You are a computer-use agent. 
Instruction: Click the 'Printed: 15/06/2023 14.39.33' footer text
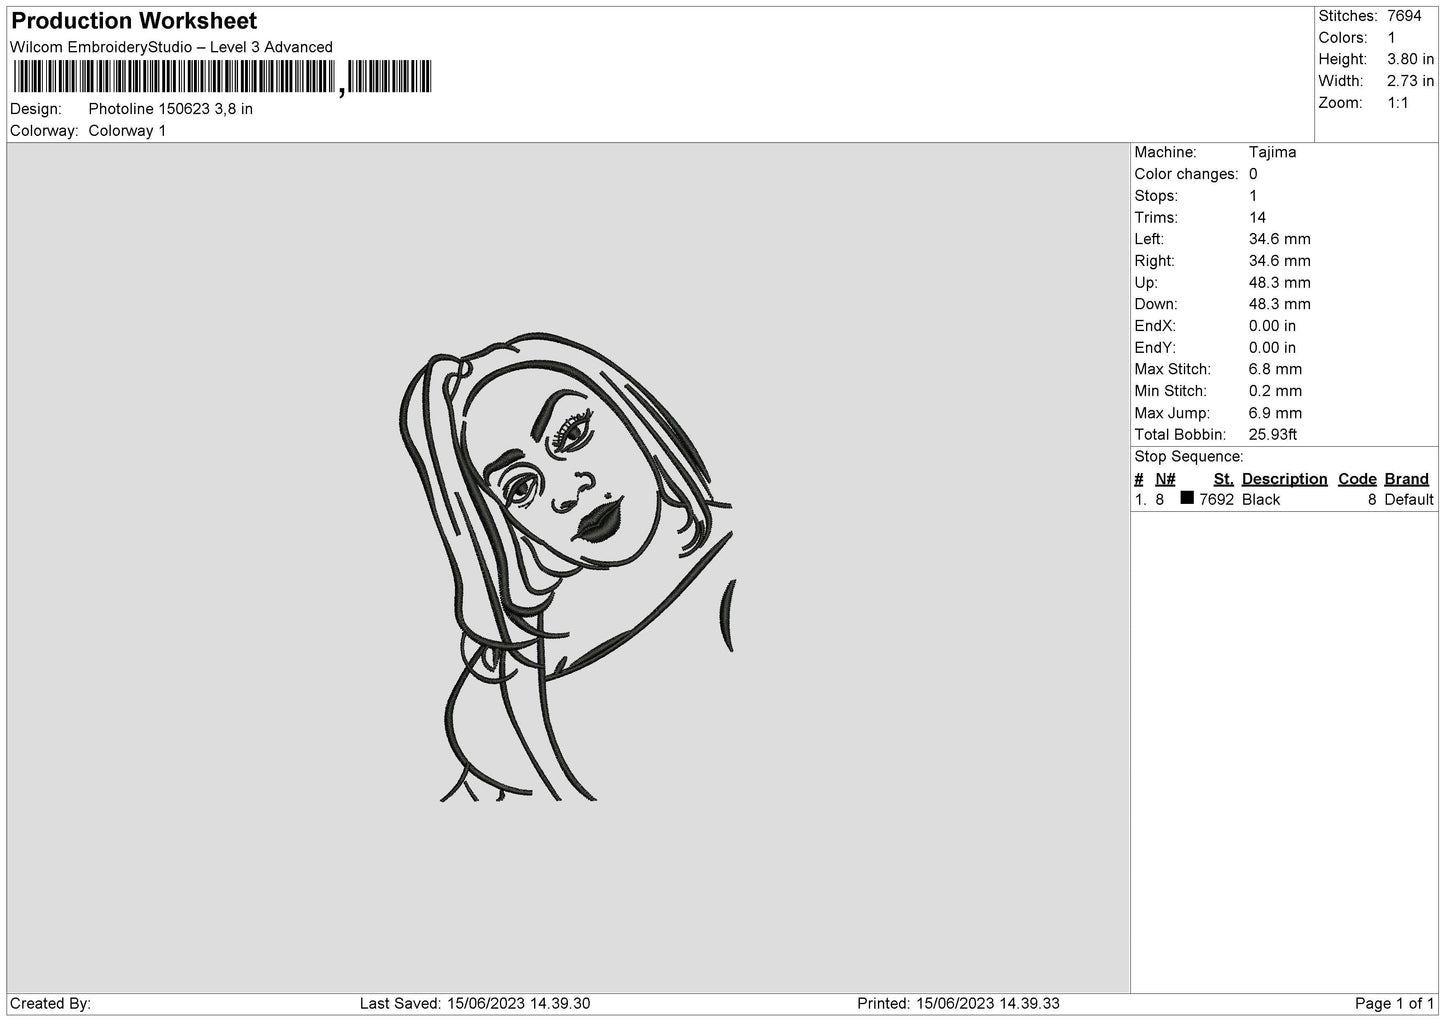coord(958,1004)
